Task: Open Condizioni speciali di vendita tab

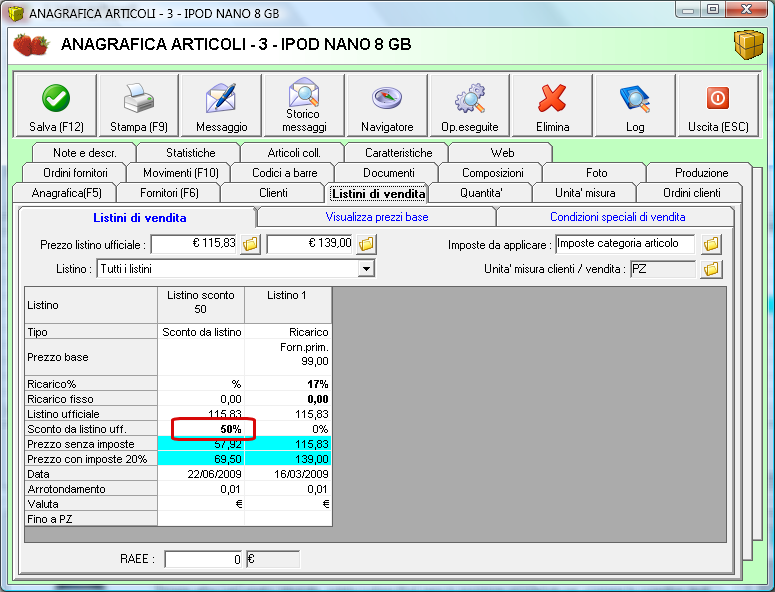Action: tap(617, 217)
